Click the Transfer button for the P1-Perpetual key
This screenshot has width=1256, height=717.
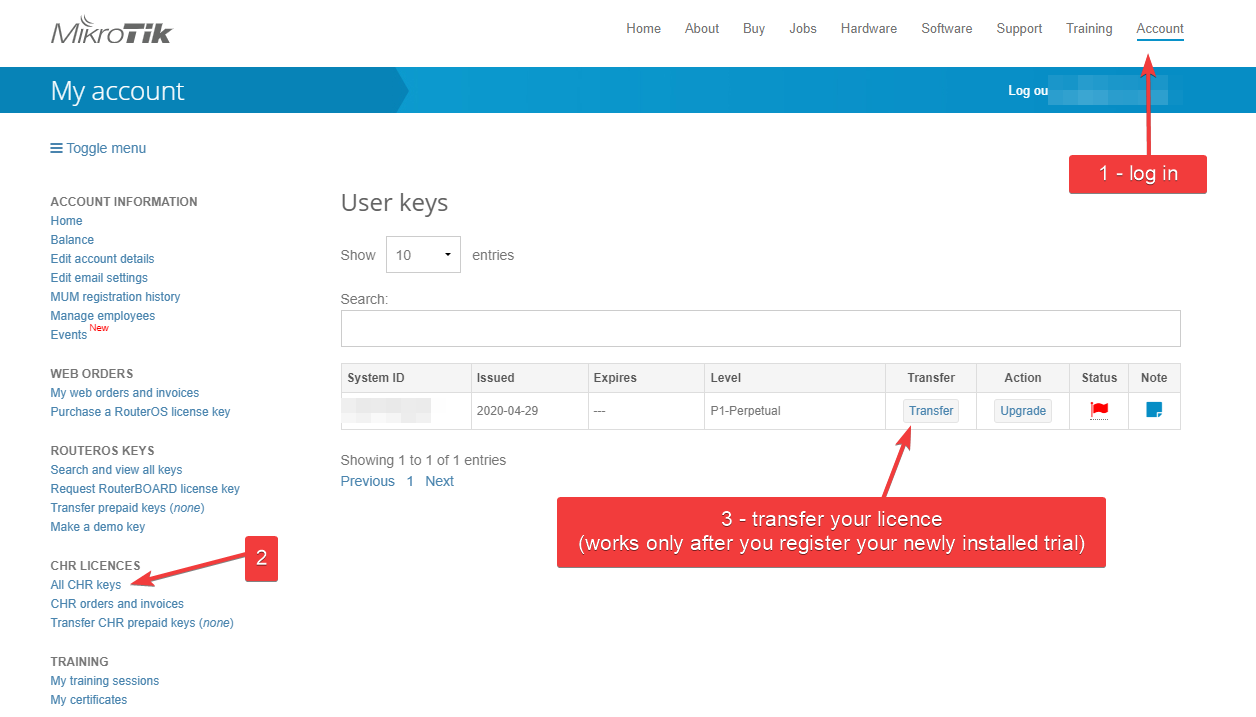pos(931,411)
